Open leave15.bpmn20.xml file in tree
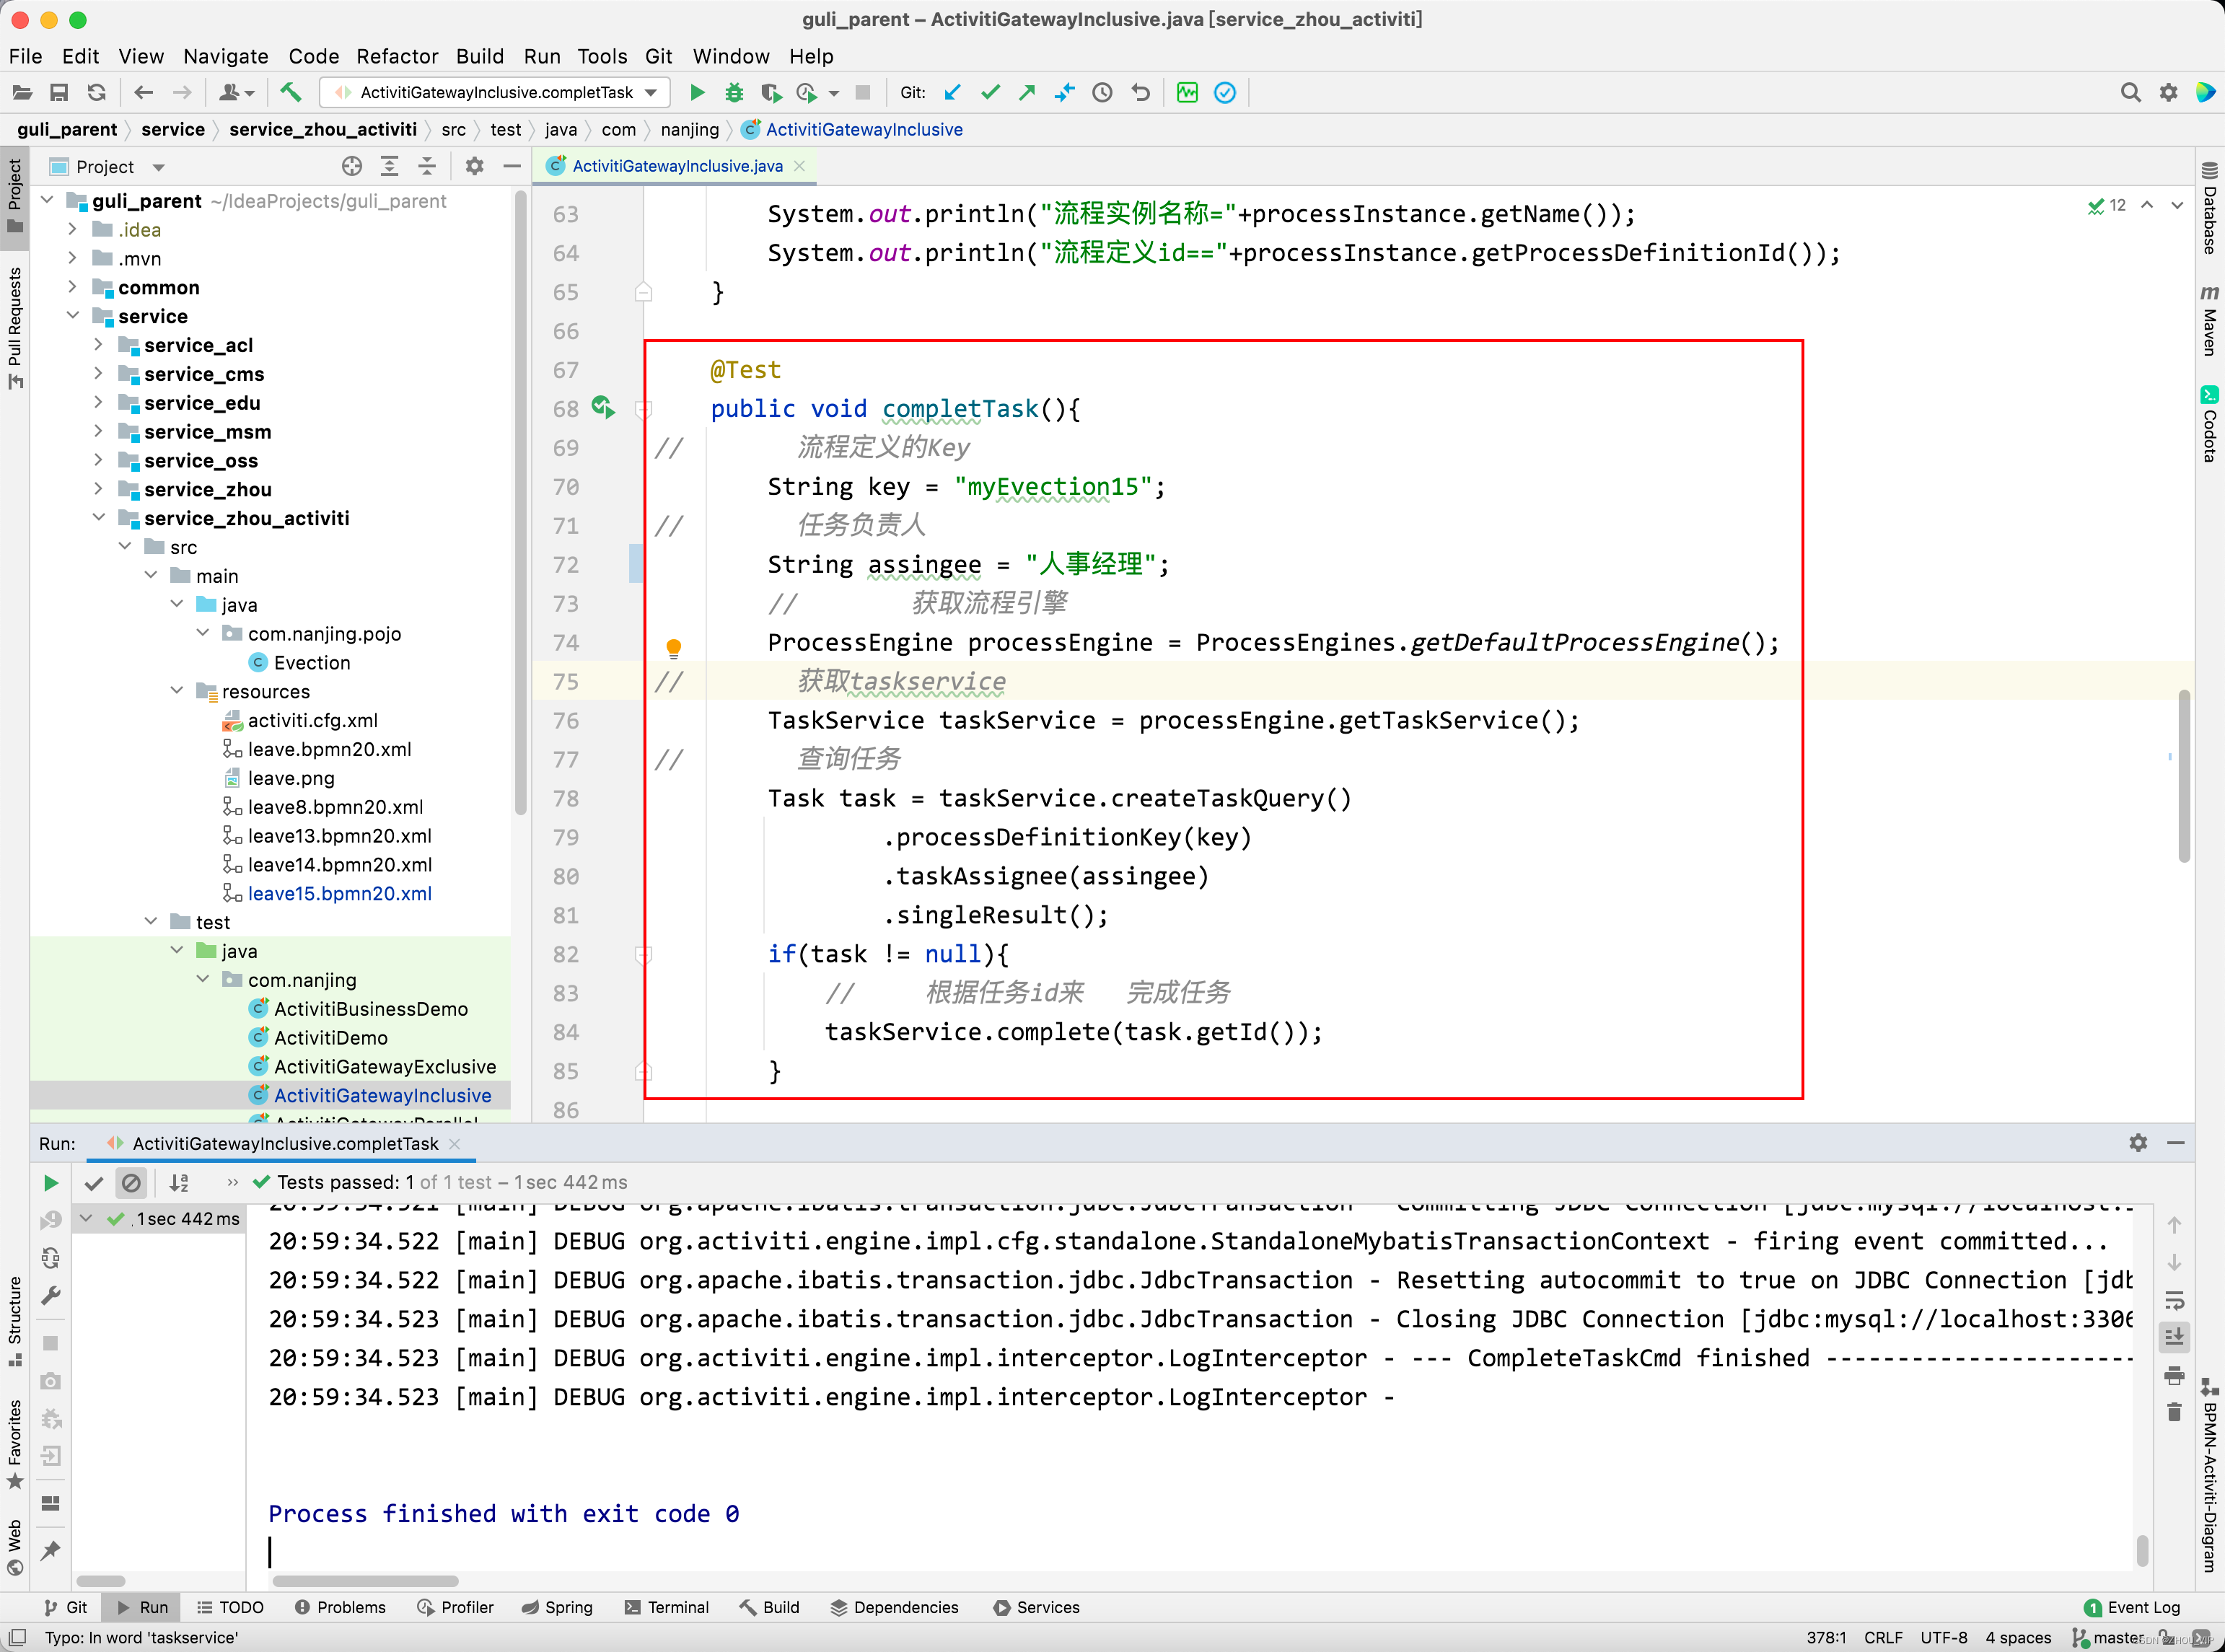This screenshot has width=2225, height=1652. 339,893
